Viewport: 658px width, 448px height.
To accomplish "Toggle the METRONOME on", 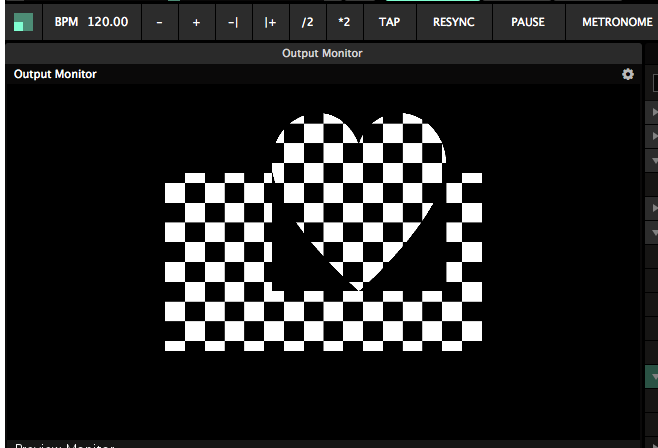I will [x=616, y=21].
